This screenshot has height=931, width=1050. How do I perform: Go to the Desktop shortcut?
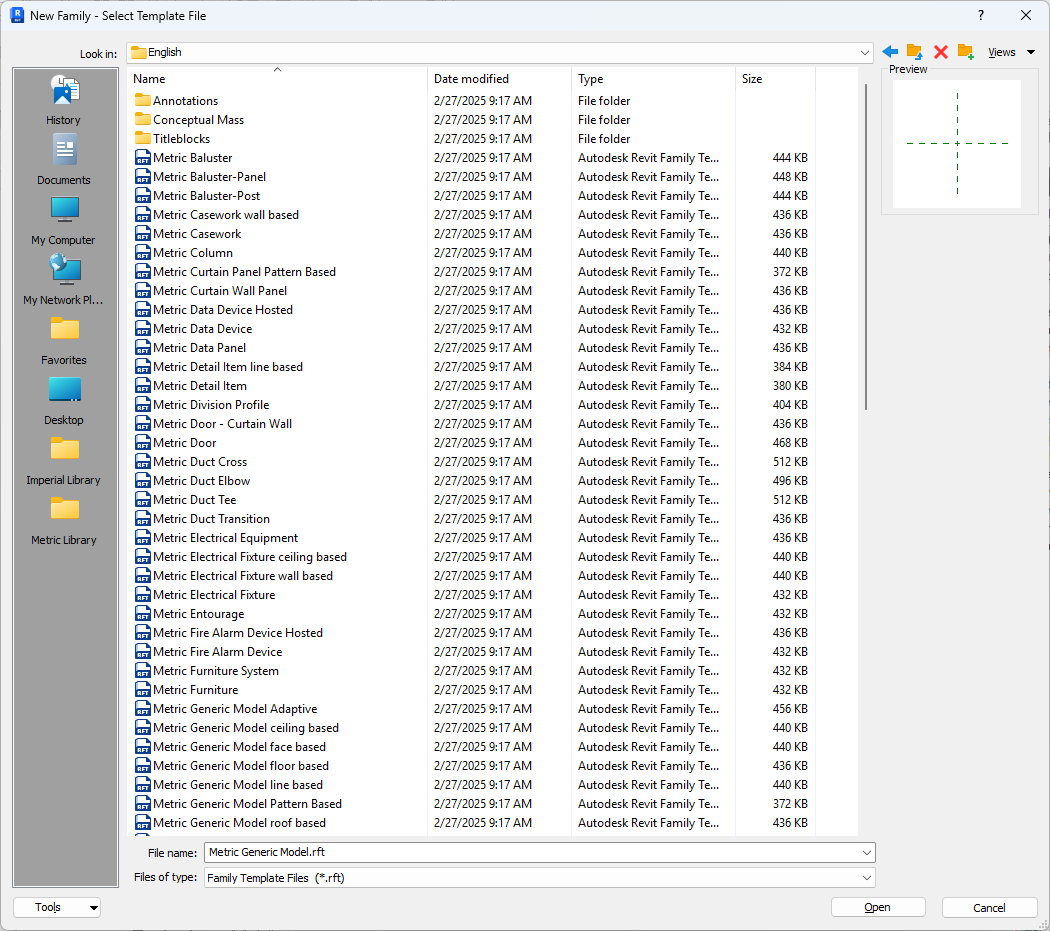coord(64,400)
